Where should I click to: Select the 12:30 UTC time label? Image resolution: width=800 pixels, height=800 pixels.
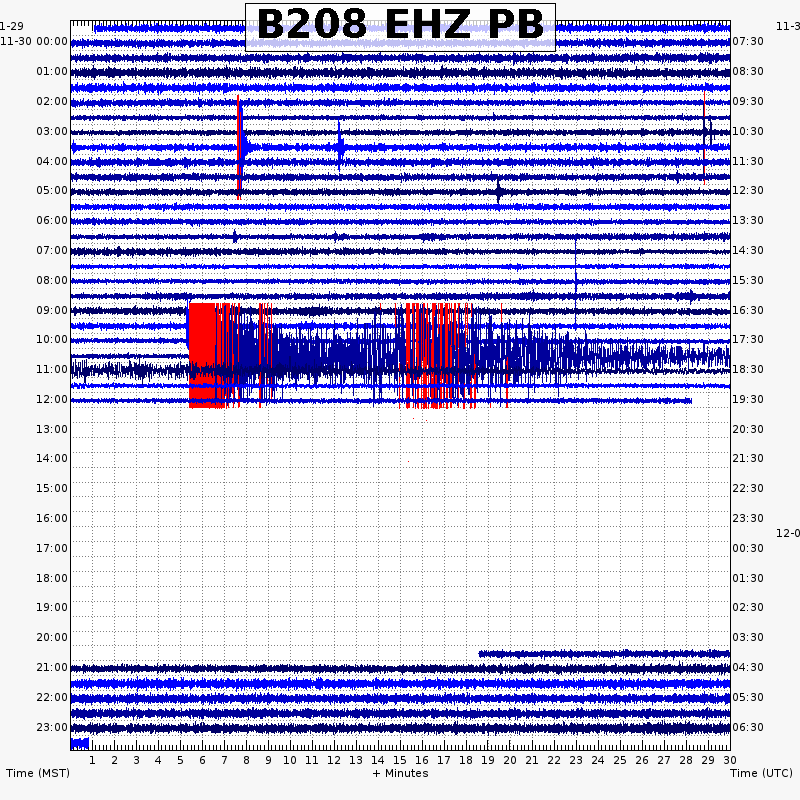click(748, 190)
